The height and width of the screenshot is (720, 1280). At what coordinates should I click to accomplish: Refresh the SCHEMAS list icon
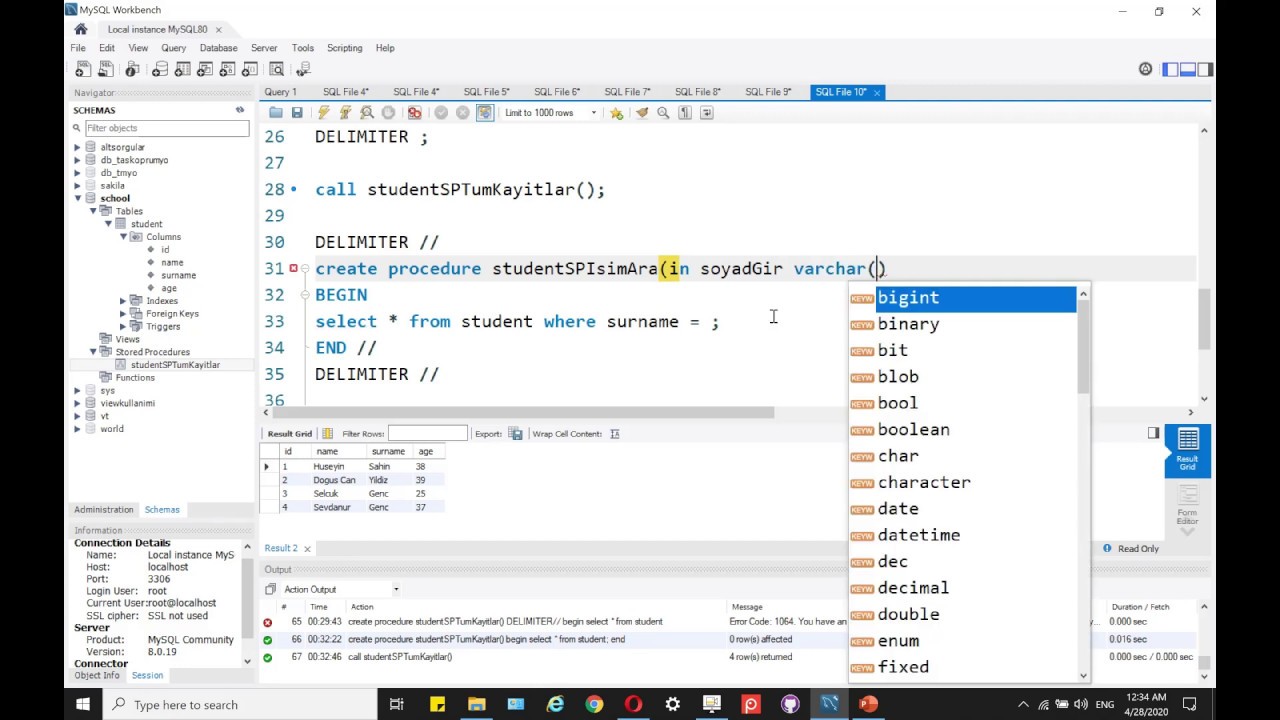(240, 110)
